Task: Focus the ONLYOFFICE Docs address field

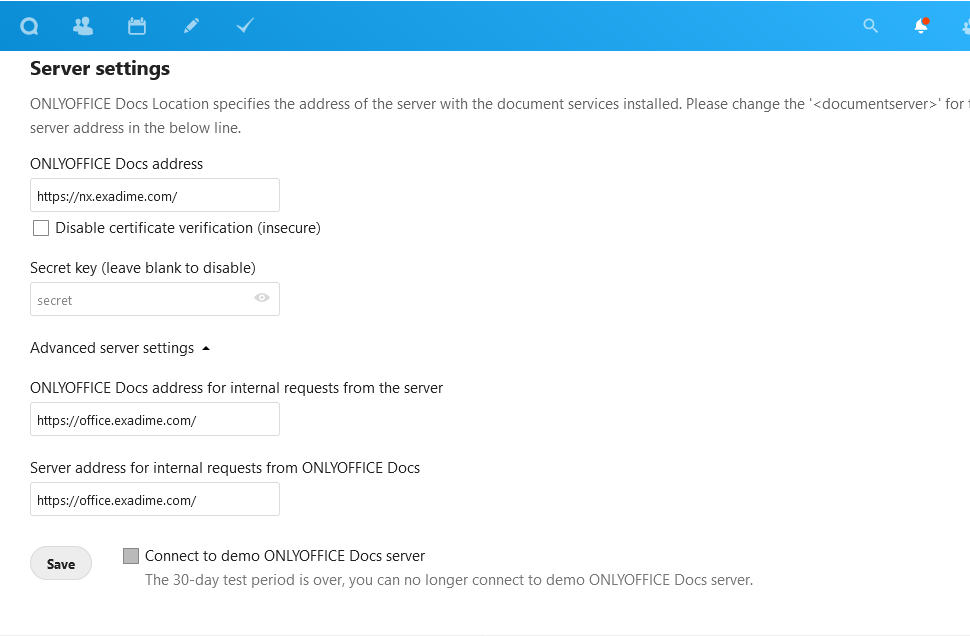Action: 155,196
